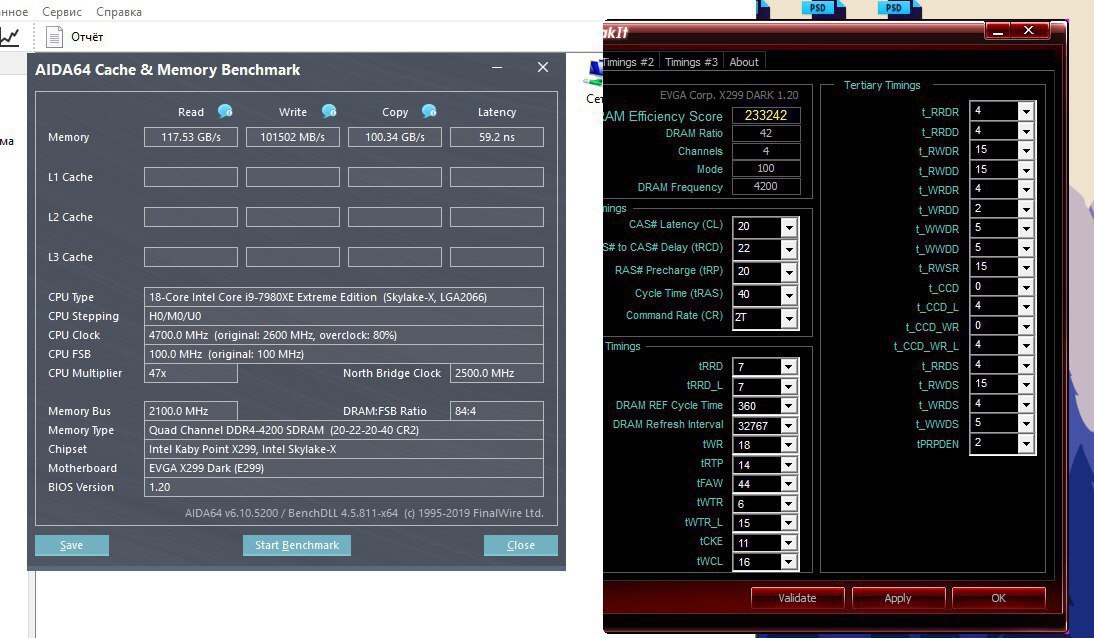Viewport: 1094px width, 638px height.
Task: Open the t_RWDS dropdown
Action: 1026,385
